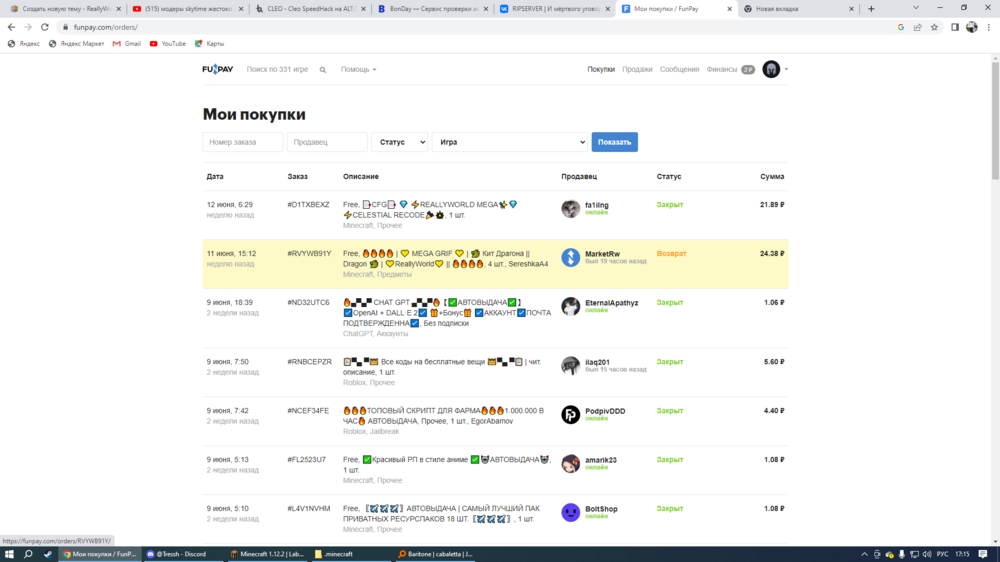Viewport: 1000px width, 562px height.
Task: Open Baritone window from taskbar
Action: pyautogui.click(x=436, y=554)
